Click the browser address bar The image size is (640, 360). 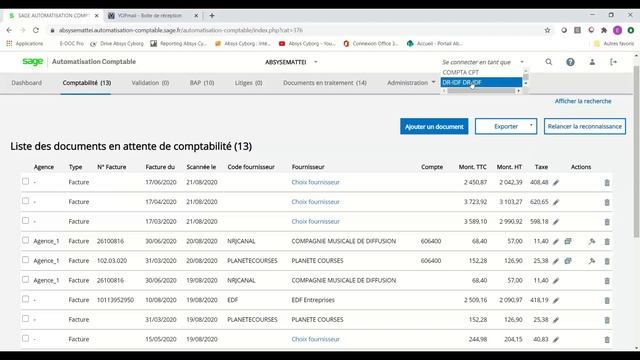pyautogui.click(x=294, y=30)
